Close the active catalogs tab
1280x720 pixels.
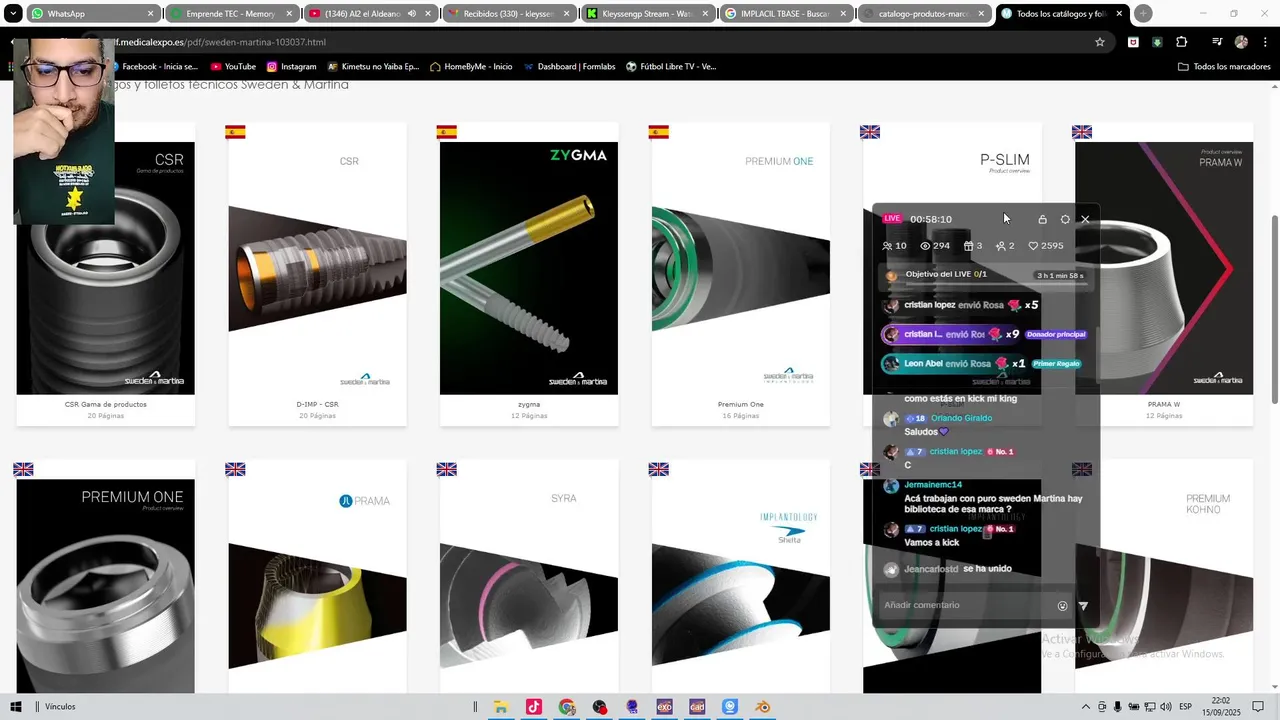(x=1120, y=14)
